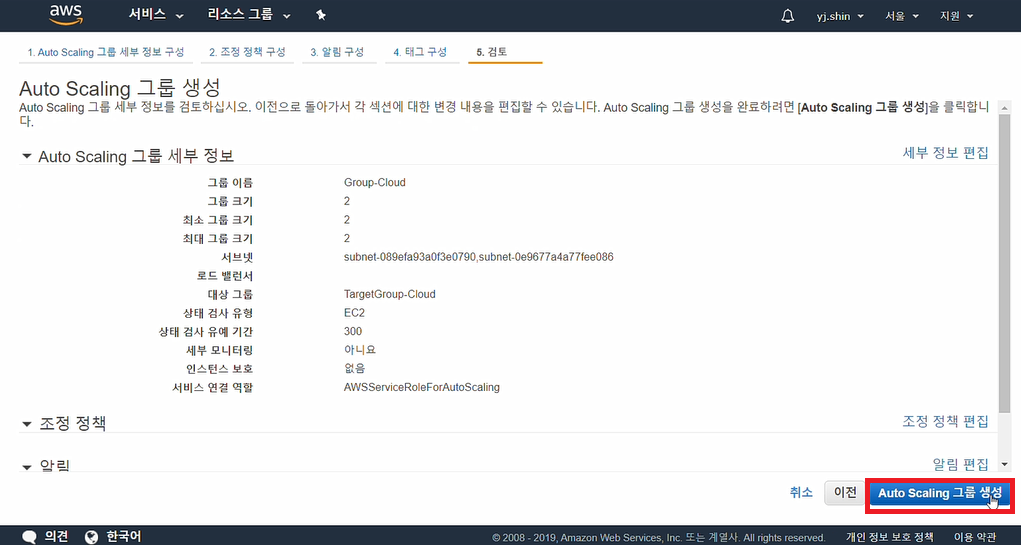Select the Group-Cloud group name value

pyautogui.click(x=374, y=182)
